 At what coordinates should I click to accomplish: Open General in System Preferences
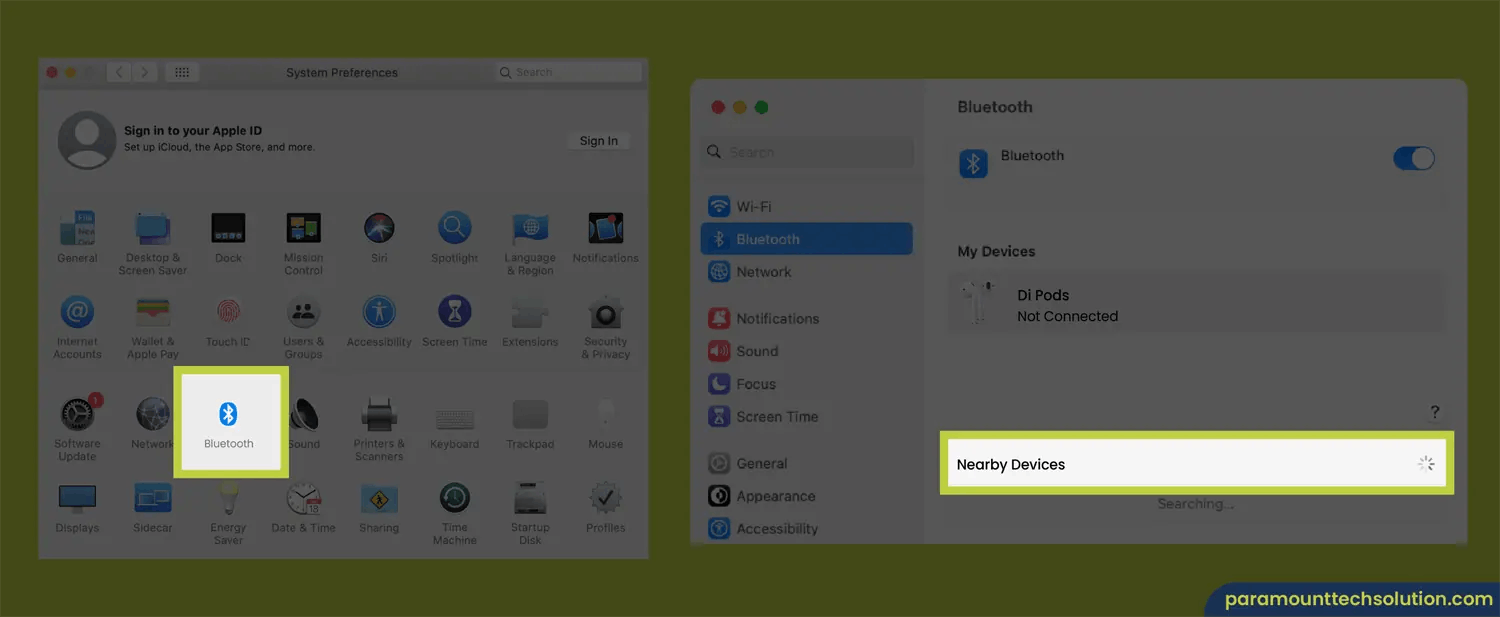(x=77, y=237)
